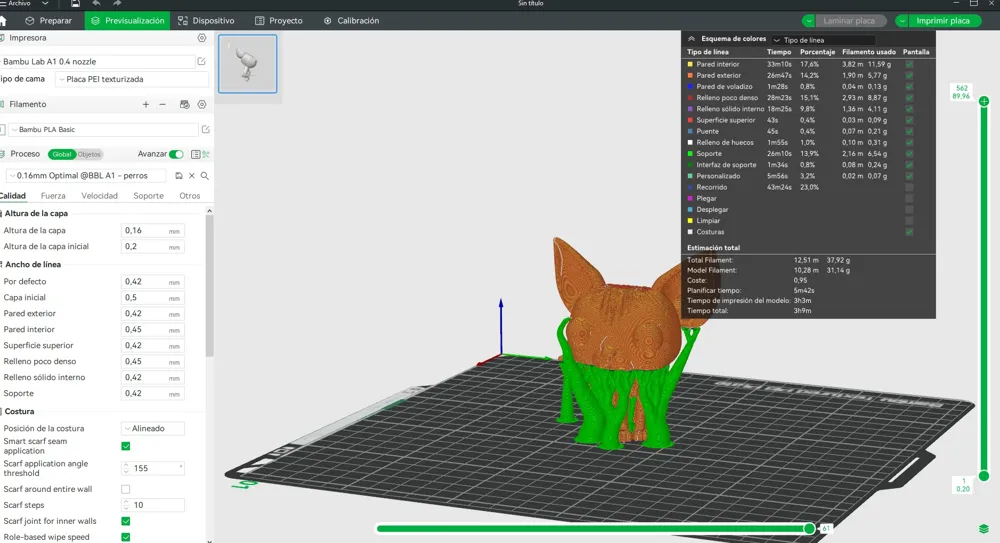Screen dimensions: 1000x543
Task: Click the filament color slot box
Action: tap(2, 130)
